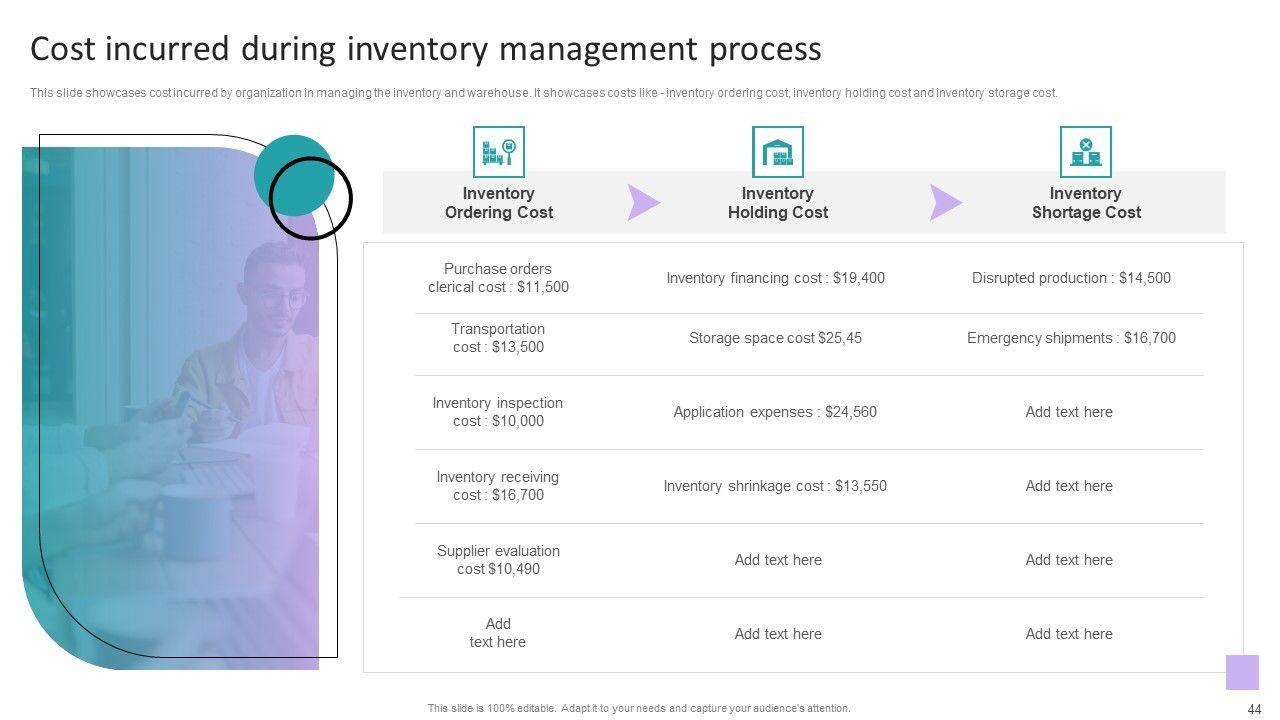Click the Inventory Shortage Cost icon
The height and width of the screenshot is (720, 1280).
tap(1085, 152)
